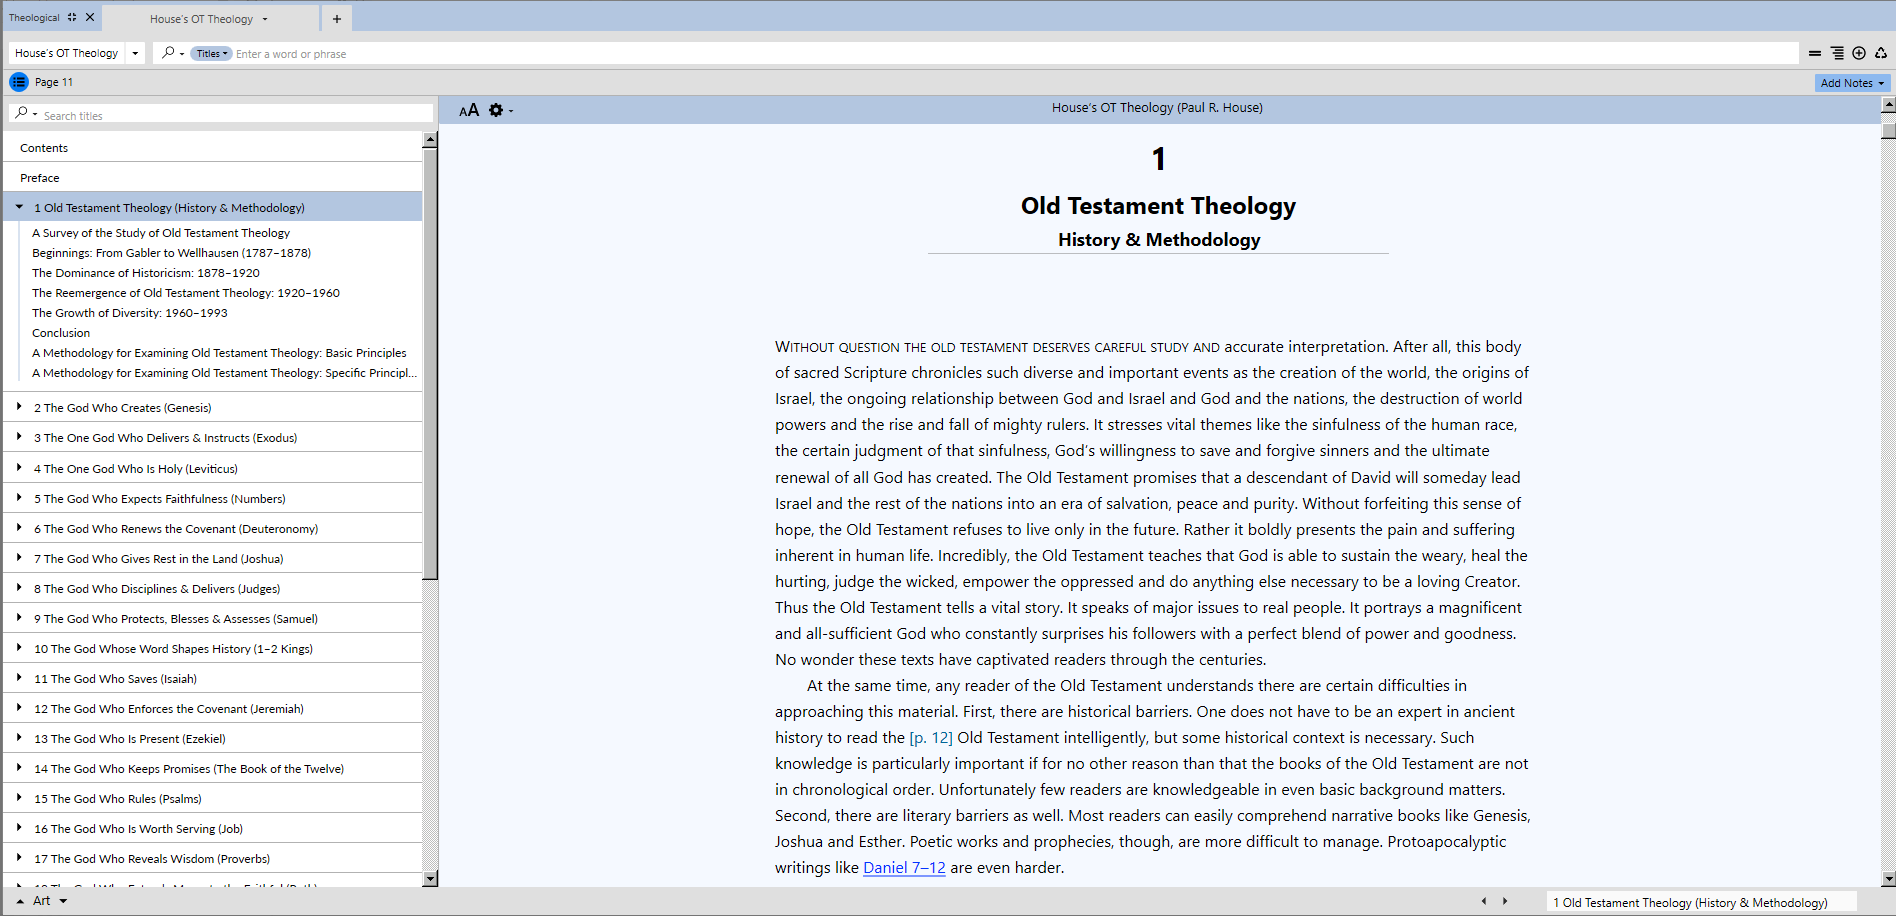Open the Art dropdown at bottom left

63,901
